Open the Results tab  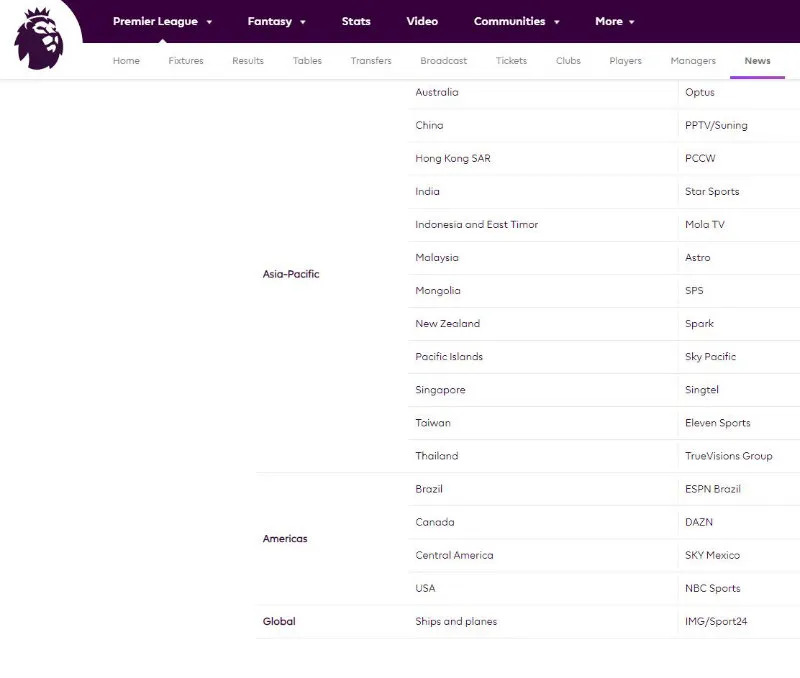point(247,60)
